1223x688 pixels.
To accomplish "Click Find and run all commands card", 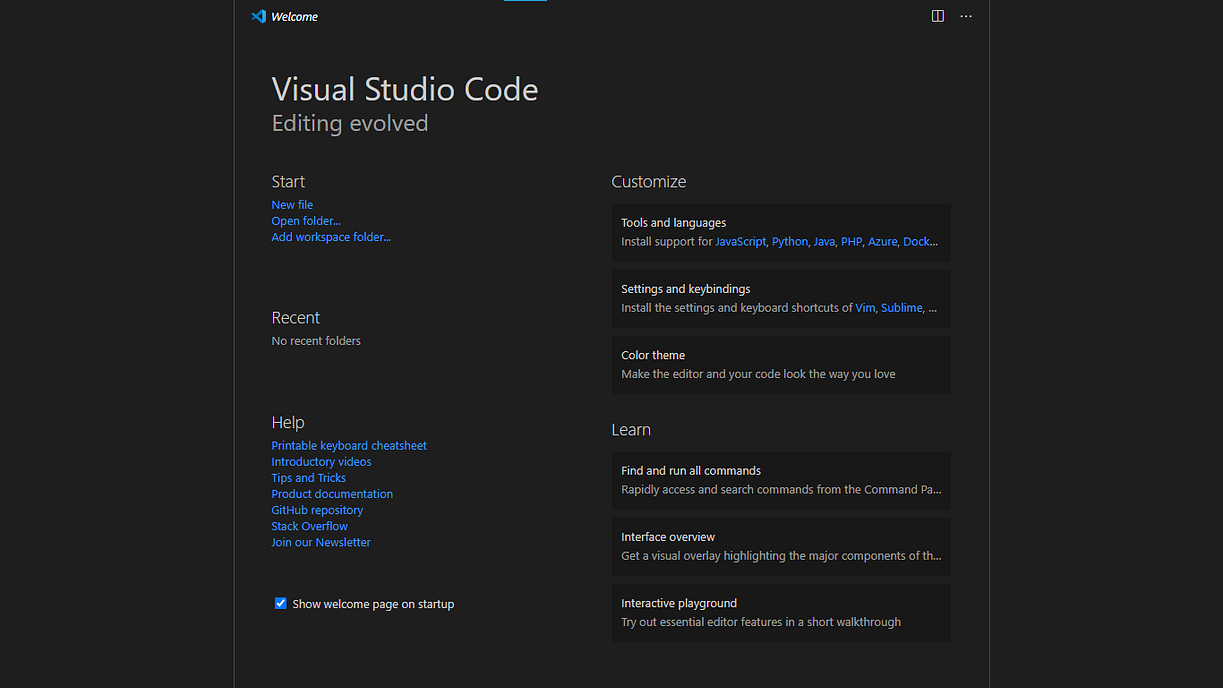I will (x=781, y=480).
